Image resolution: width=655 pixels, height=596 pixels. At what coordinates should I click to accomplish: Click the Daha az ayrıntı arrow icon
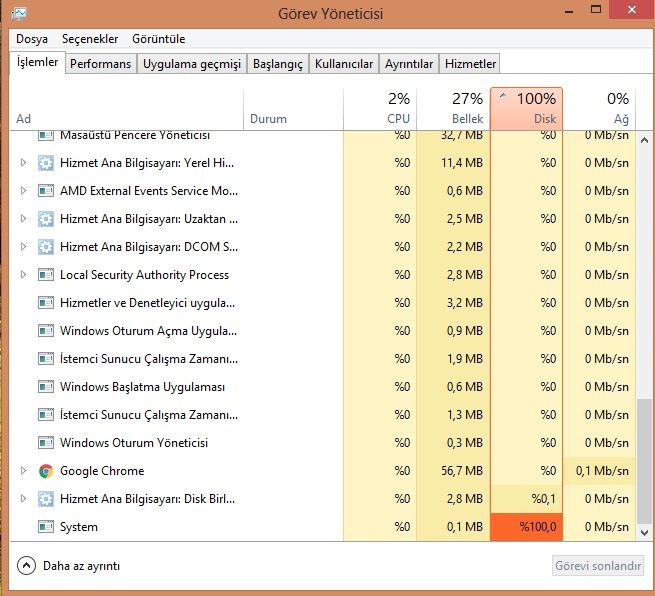tap(26, 566)
